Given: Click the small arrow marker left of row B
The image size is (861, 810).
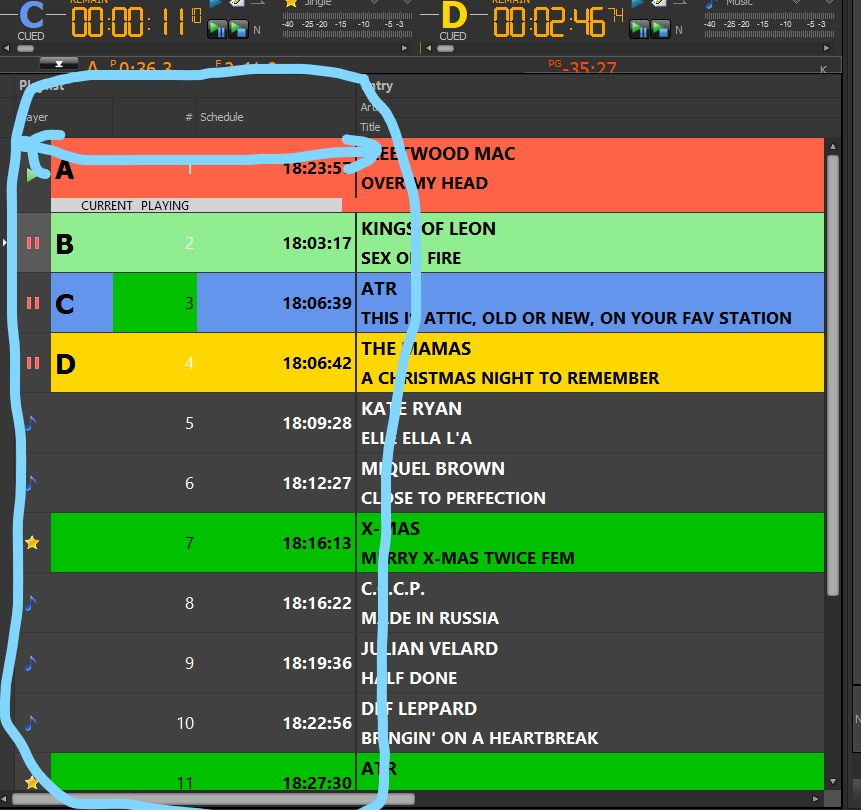Looking at the screenshot, I should pyautogui.click(x=6, y=243).
